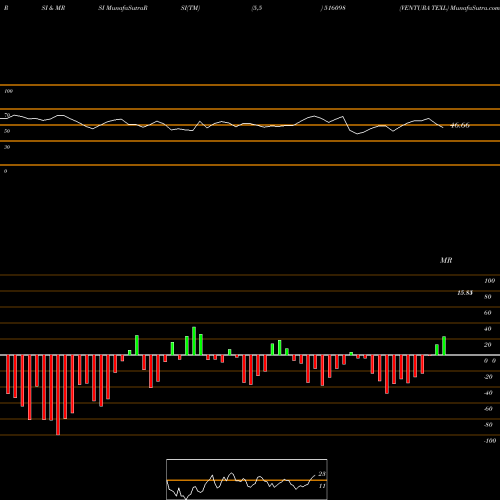Click the MR axis label 60
The width and height of the screenshot is (500, 500).
[x=487, y=313]
